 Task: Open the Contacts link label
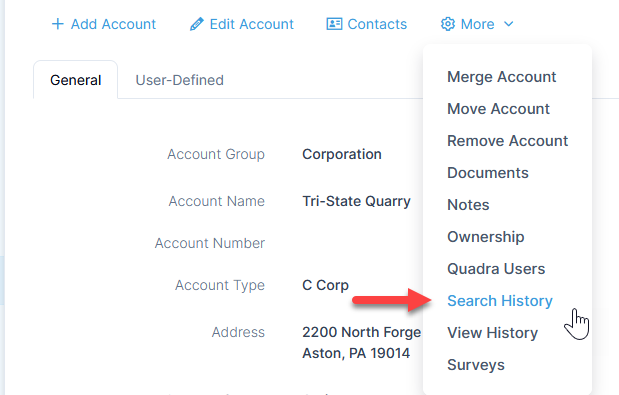[x=377, y=24]
